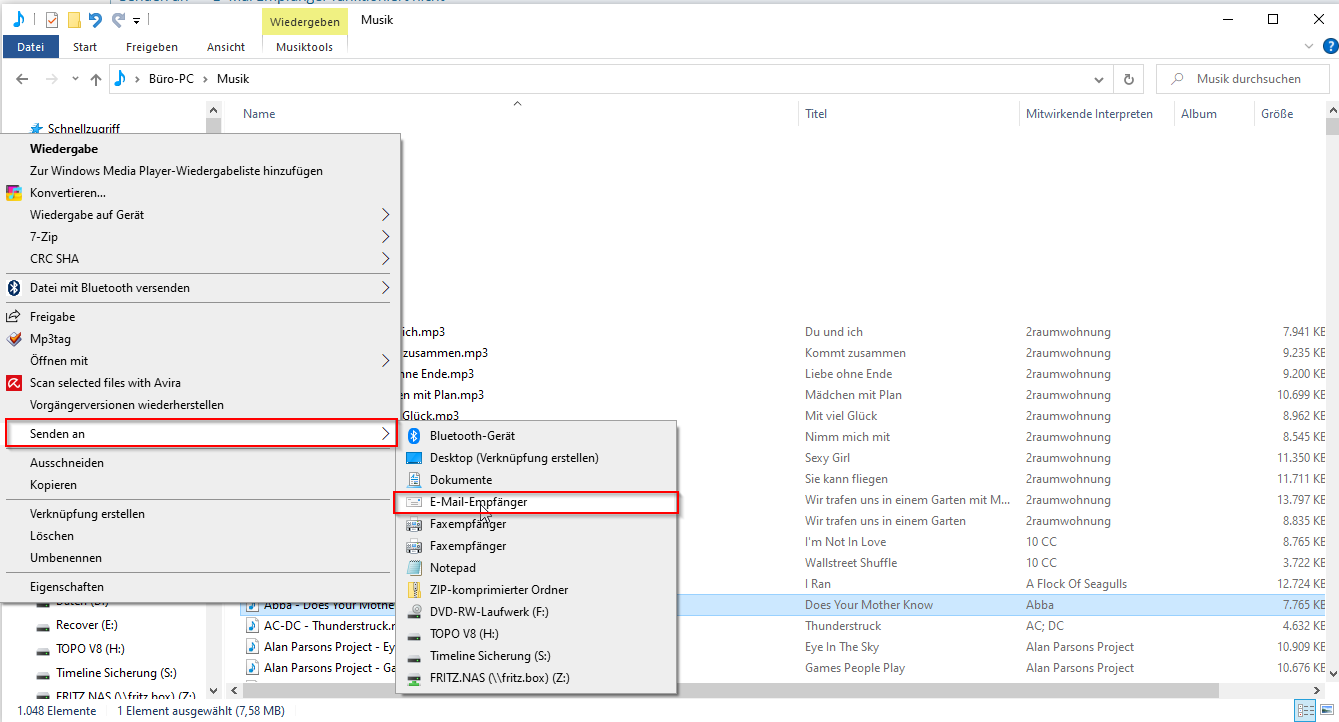Click the Musik breadcrumb in the address bar
This screenshot has width=1339, height=722.
pyautogui.click(x=233, y=79)
